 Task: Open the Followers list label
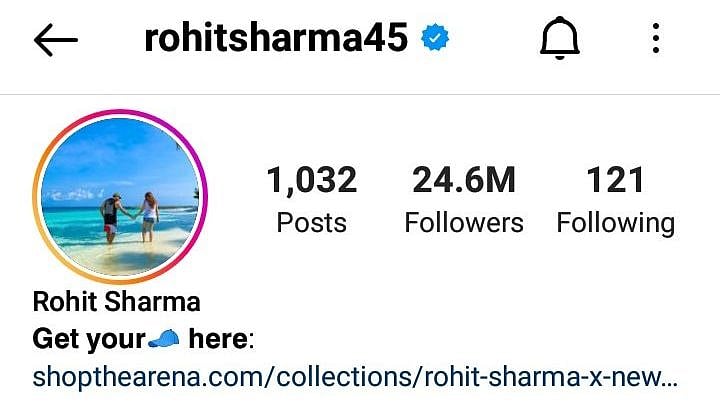point(464,223)
